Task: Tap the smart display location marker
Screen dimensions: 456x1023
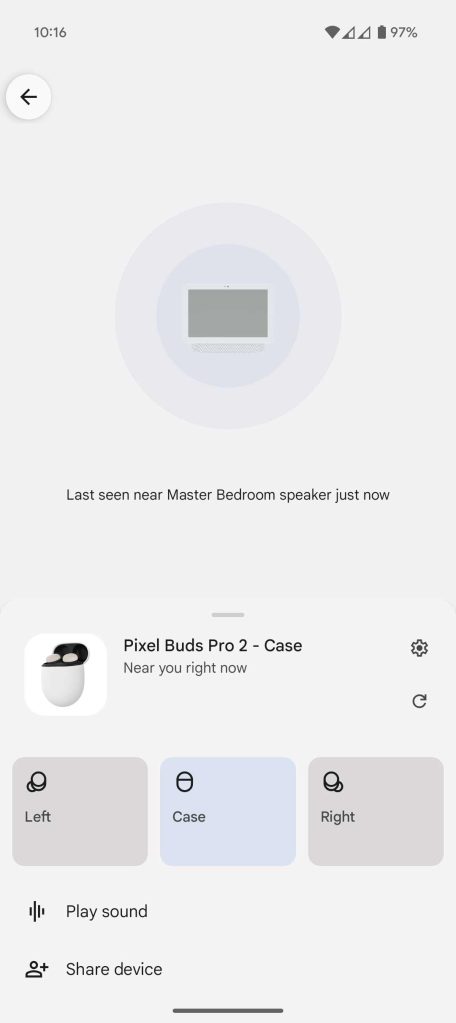Action: click(228, 318)
